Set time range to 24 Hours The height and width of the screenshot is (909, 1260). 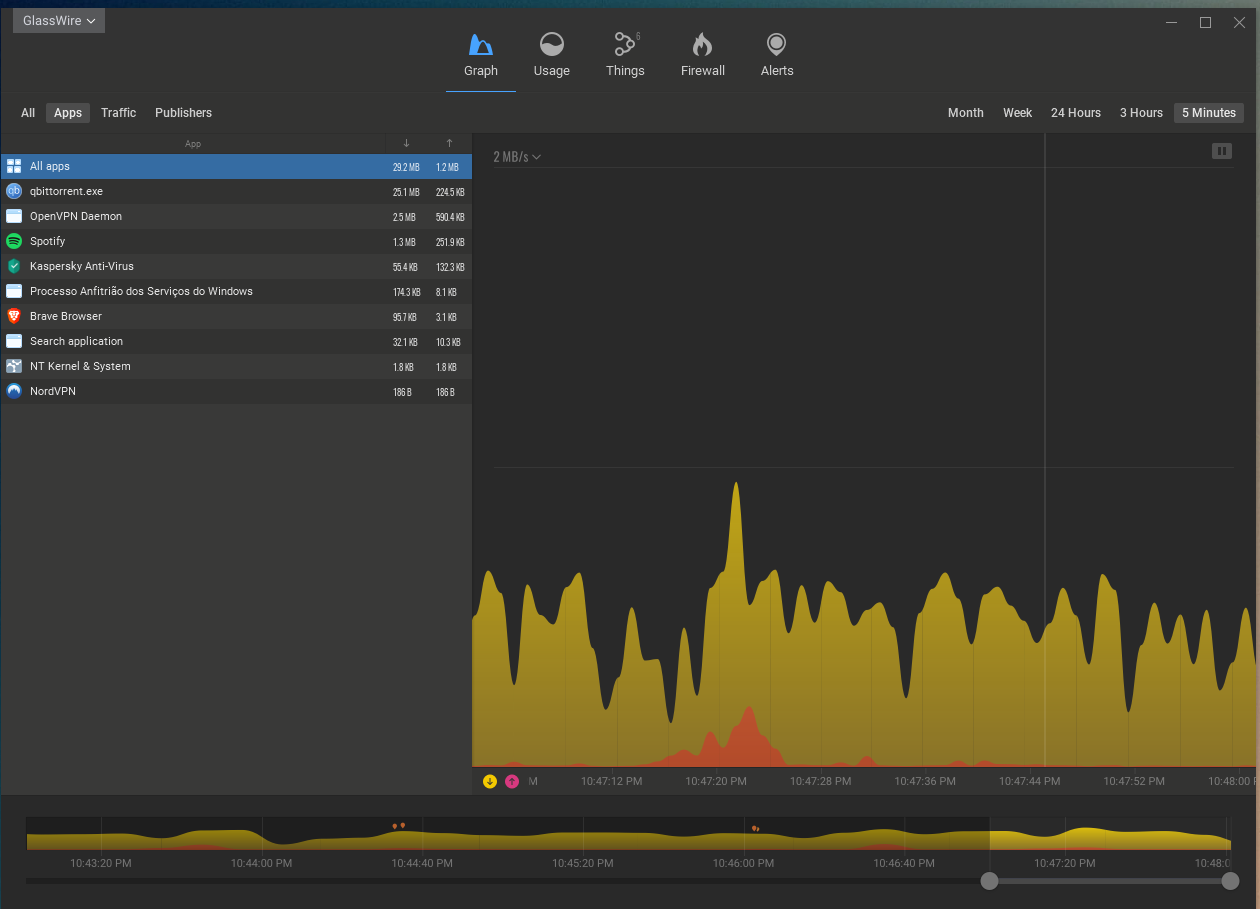click(x=1075, y=113)
